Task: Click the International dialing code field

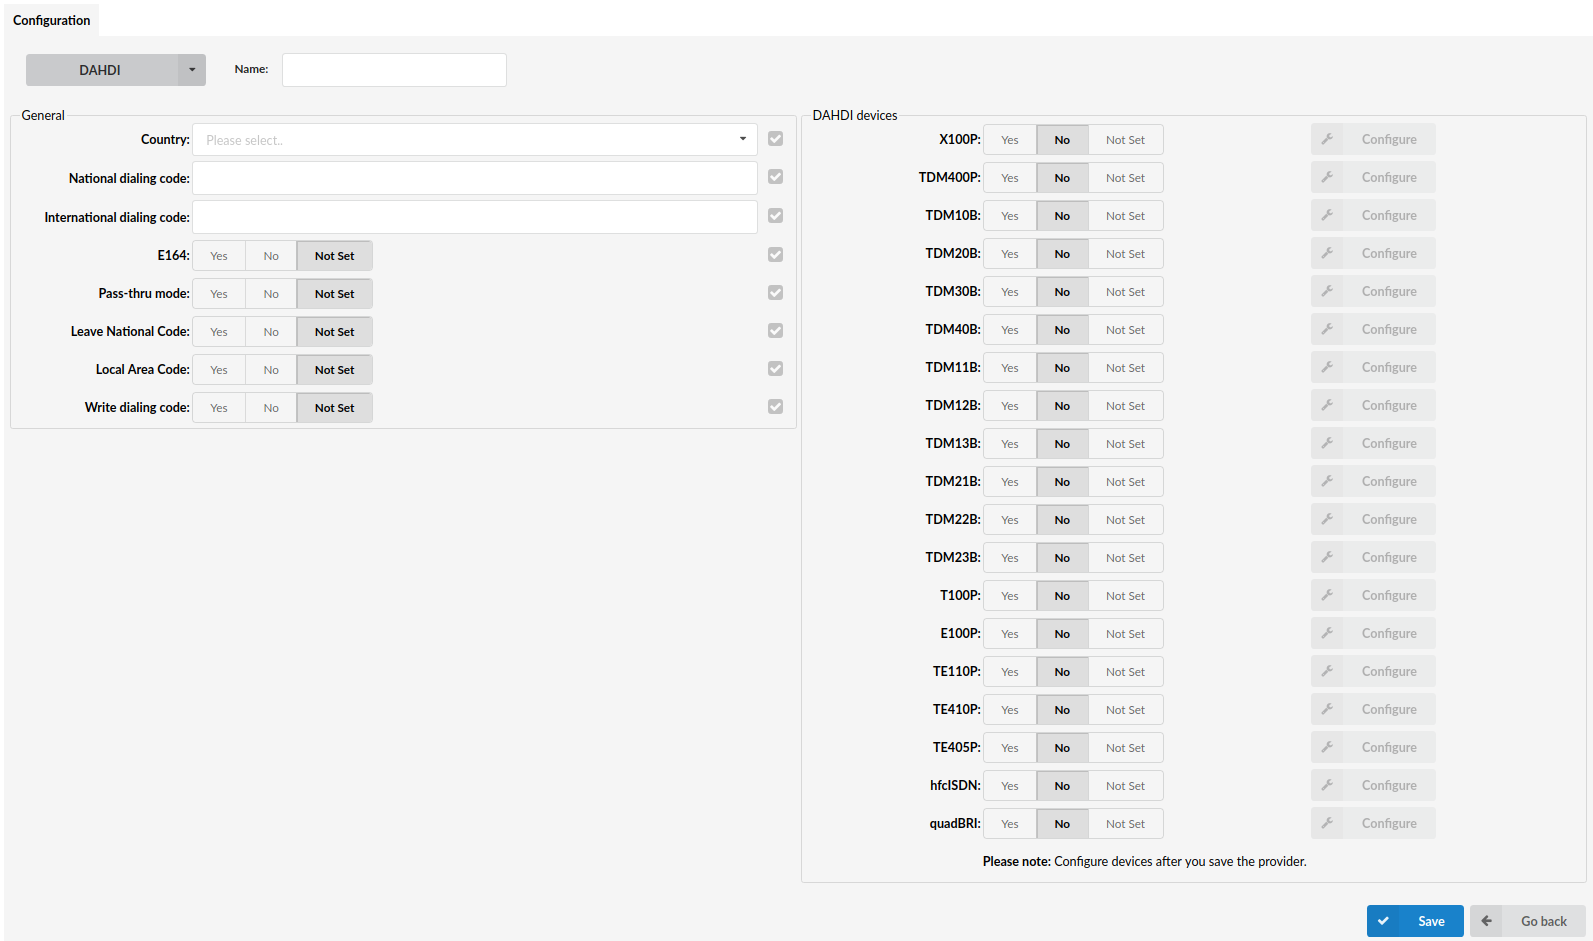Action: (x=475, y=217)
